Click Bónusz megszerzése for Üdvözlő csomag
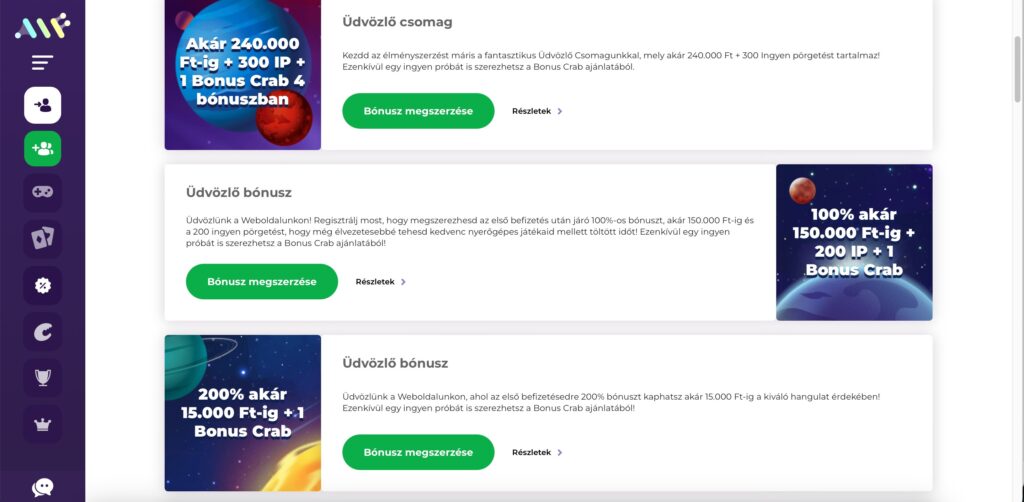This screenshot has height=502, width=1024. [x=418, y=111]
